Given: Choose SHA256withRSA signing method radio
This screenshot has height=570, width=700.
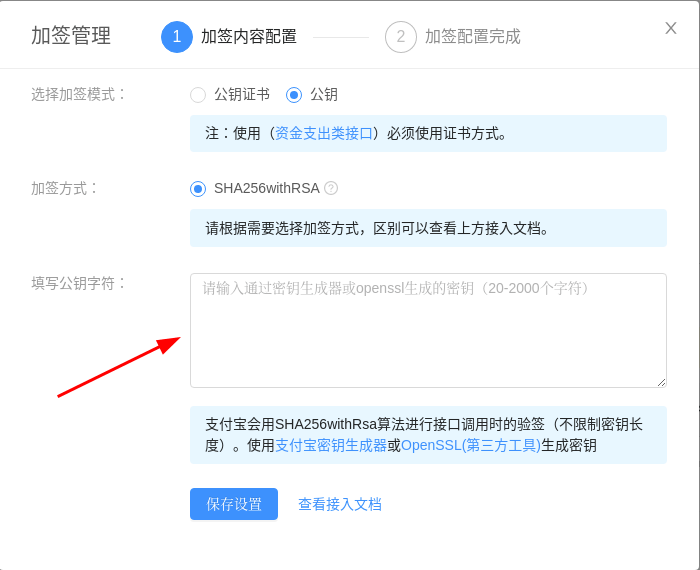Looking at the screenshot, I should (x=198, y=188).
